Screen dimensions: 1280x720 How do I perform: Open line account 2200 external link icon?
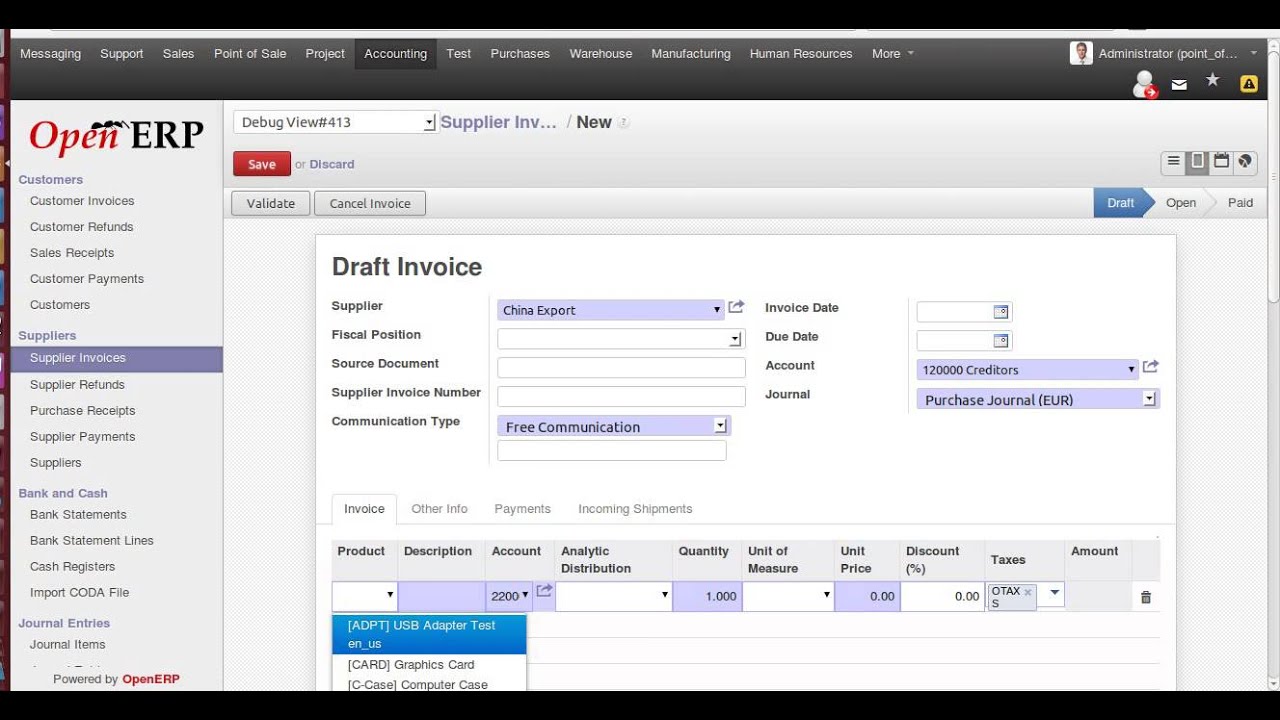[x=544, y=591]
